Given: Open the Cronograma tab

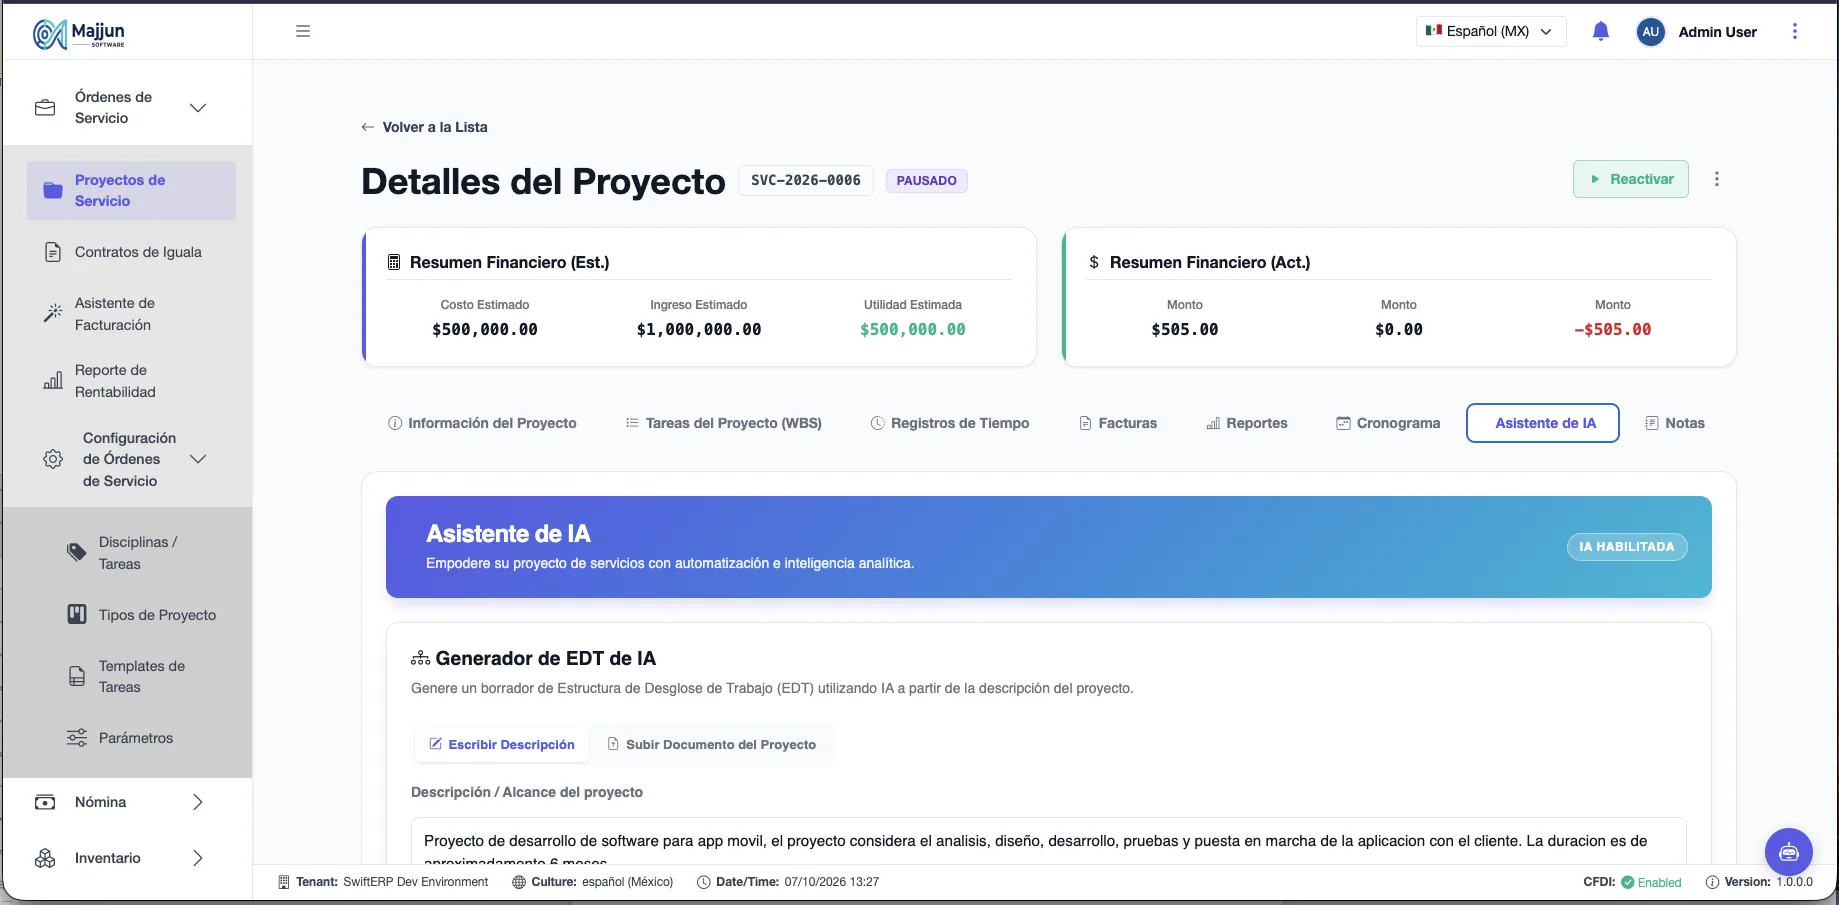Looking at the screenshot, I should [x=1388, y=423].
